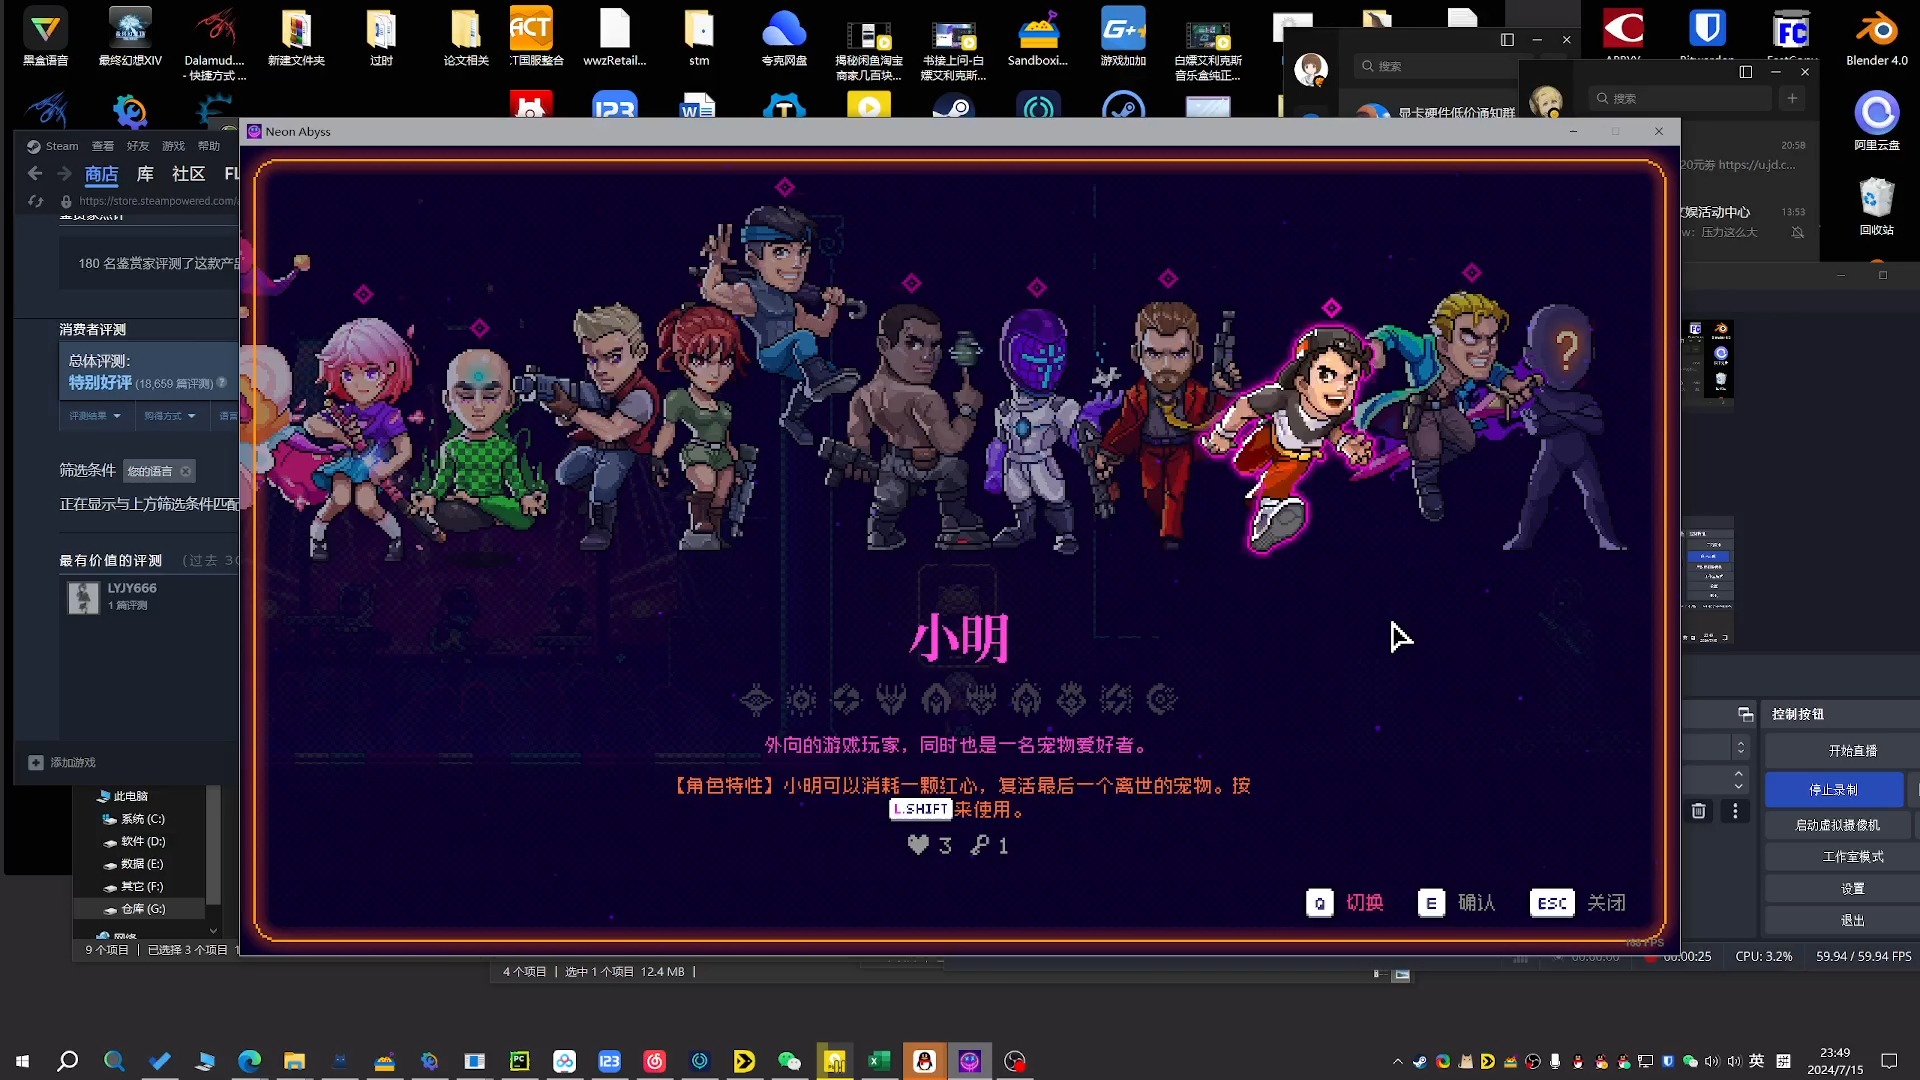1920x1080 pixels.
Task: Open the Blender 4.0 desktop shortcut
Action: pyautogui.click(x=1877, y=38)
